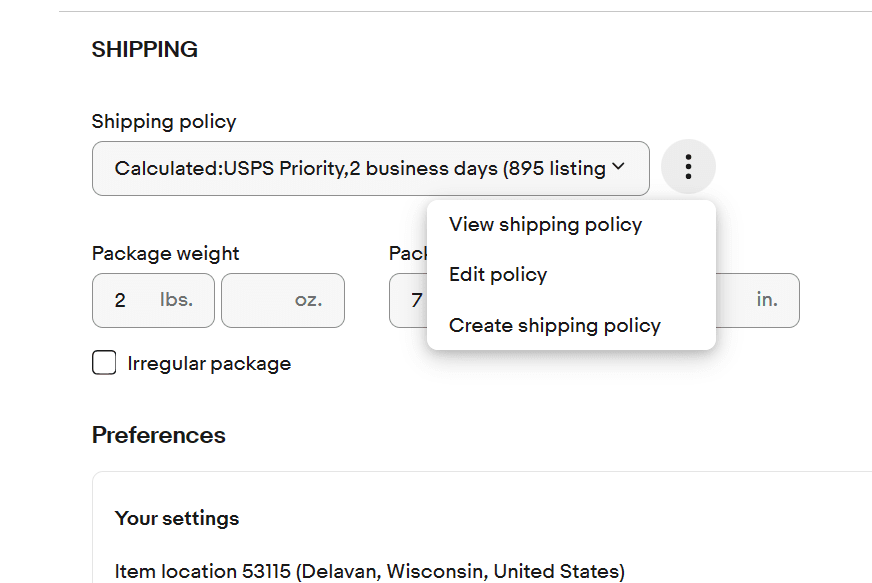Select Create shipping policy option
Viewport: 872px width, 583px height.
[x=555, y=325]
